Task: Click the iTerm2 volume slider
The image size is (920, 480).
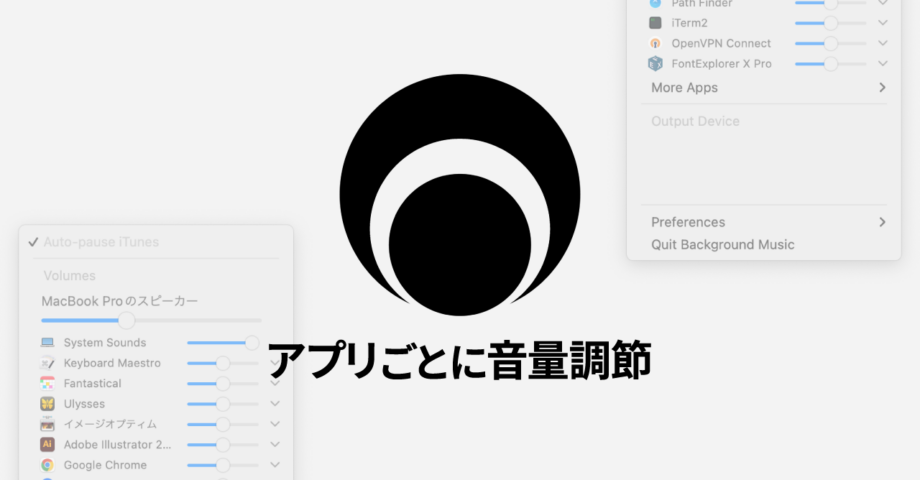Action: 831,23
